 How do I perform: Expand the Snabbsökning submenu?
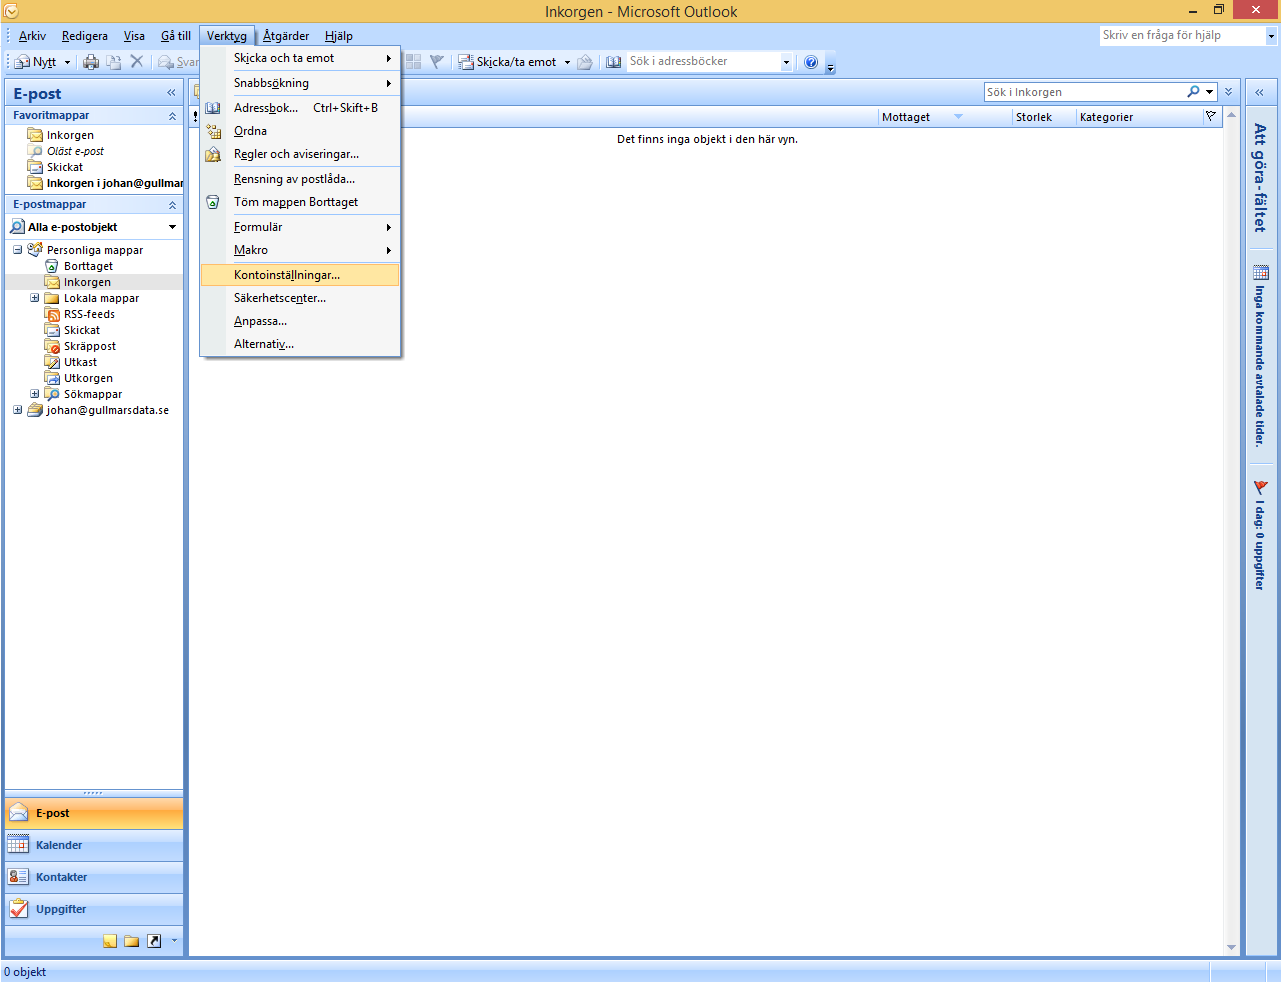point(300,83)
